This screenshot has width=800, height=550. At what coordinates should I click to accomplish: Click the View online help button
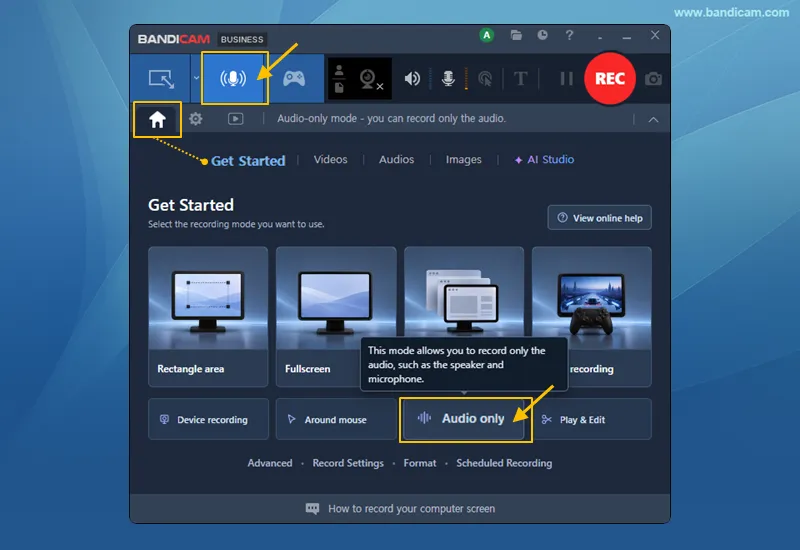coord(599,218)
